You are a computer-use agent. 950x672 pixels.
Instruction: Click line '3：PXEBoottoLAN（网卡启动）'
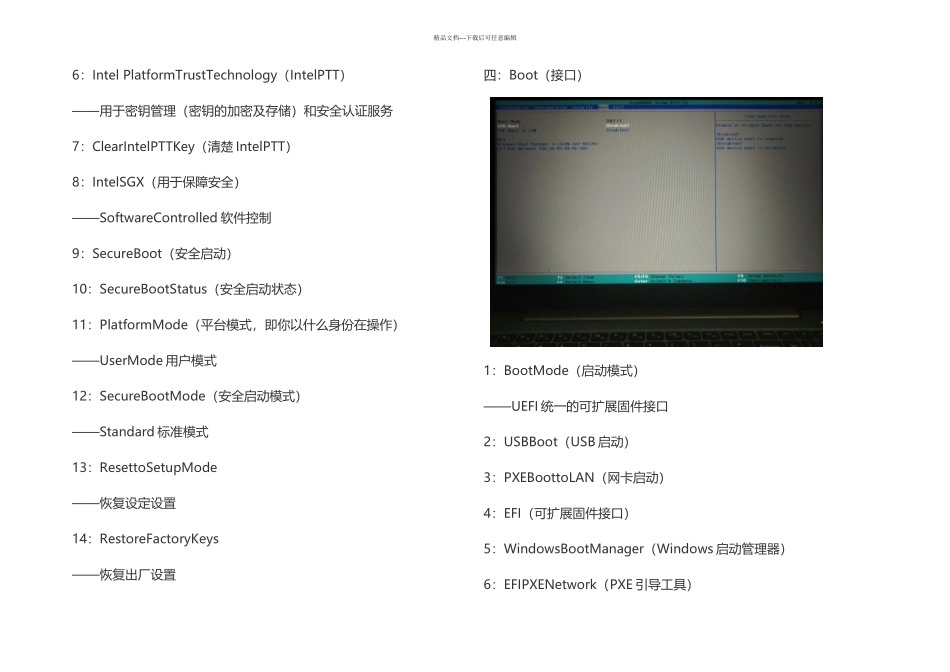coord(574,478)
